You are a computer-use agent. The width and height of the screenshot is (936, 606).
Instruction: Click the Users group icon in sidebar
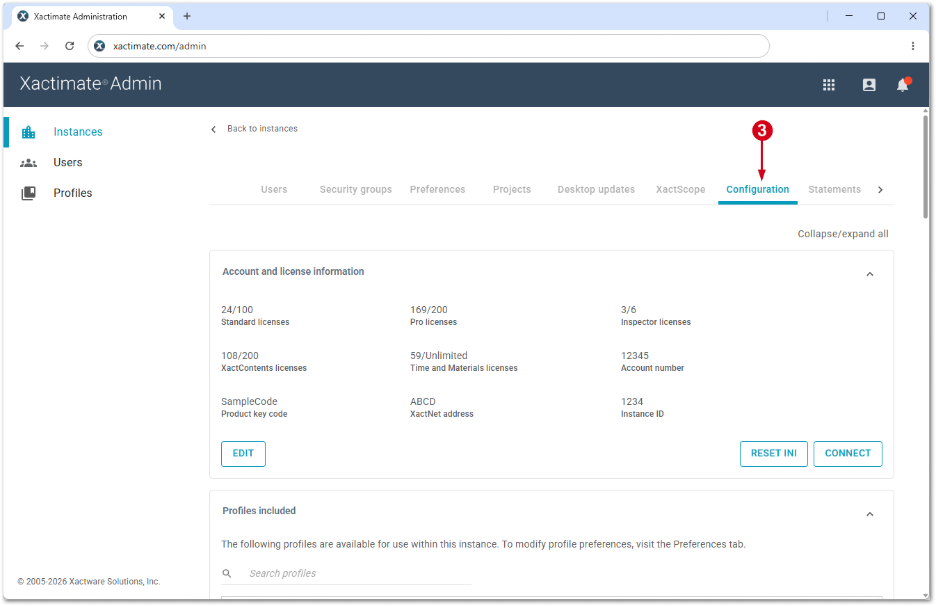click(x=29, y=162)
